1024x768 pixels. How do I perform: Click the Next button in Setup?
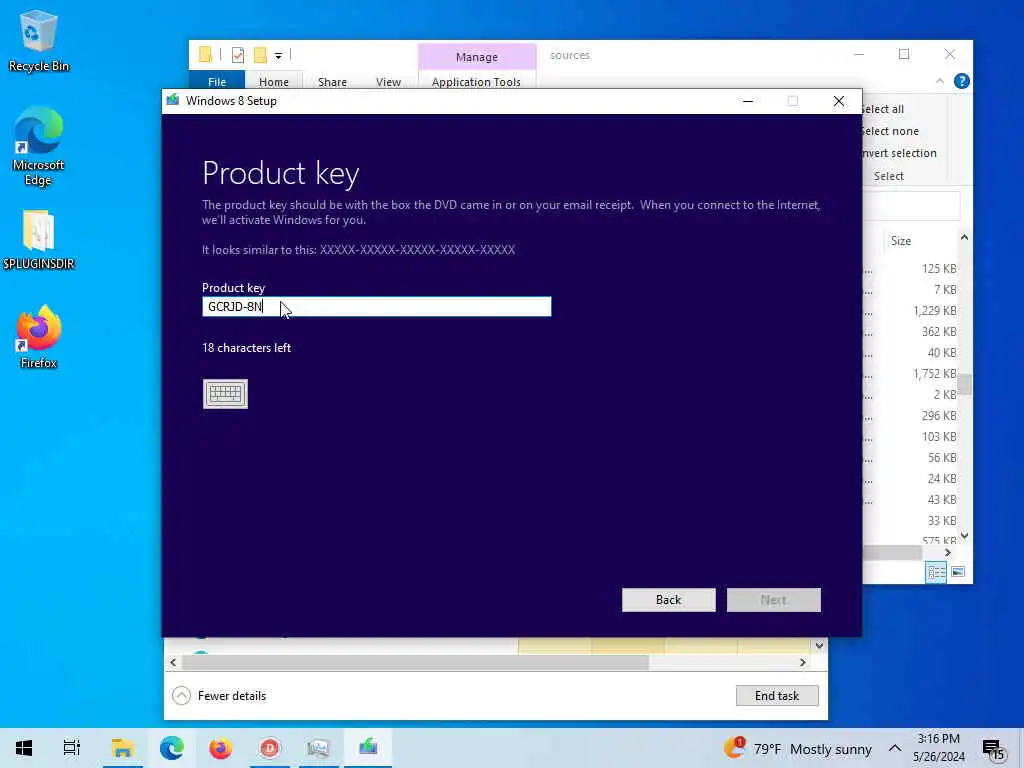coord(774,600)
